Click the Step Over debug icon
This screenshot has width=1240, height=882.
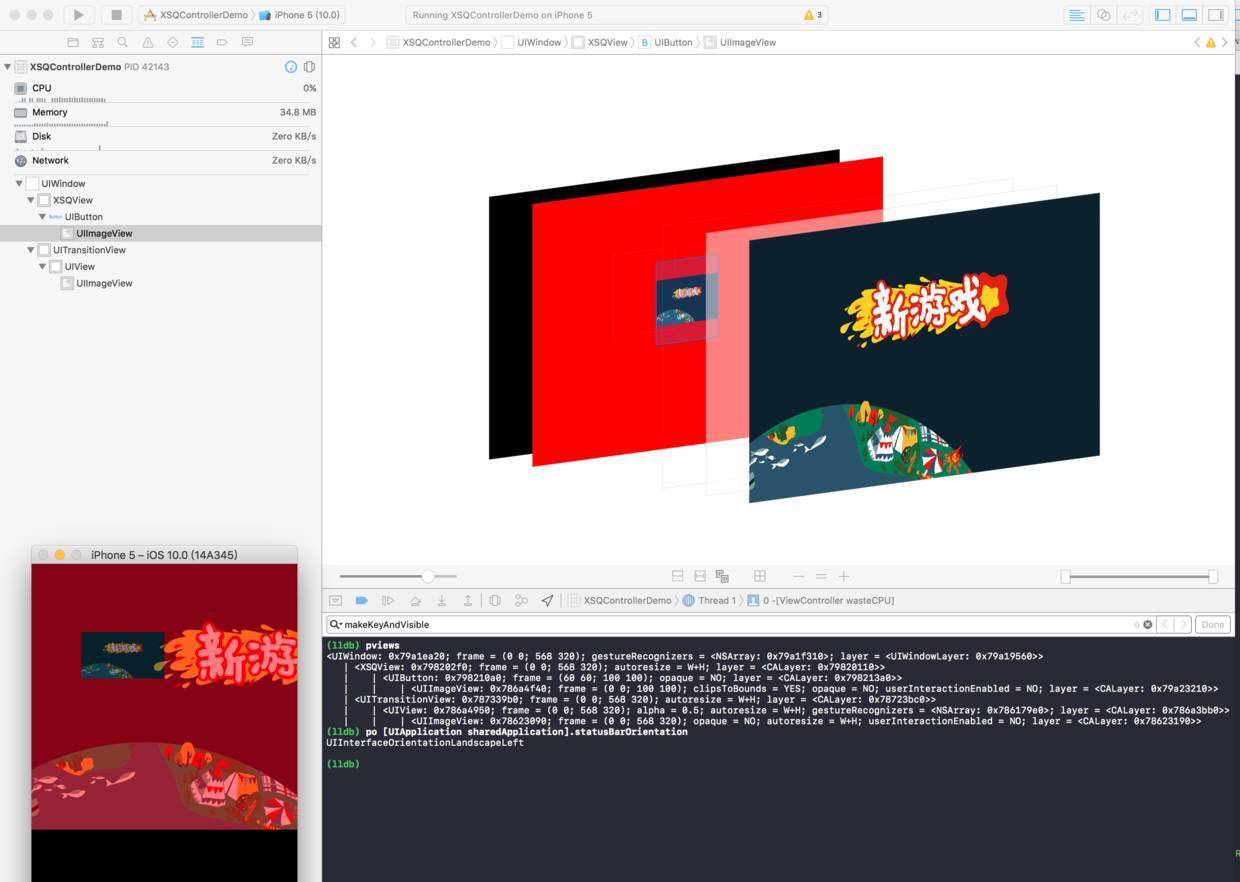point(415,601)
